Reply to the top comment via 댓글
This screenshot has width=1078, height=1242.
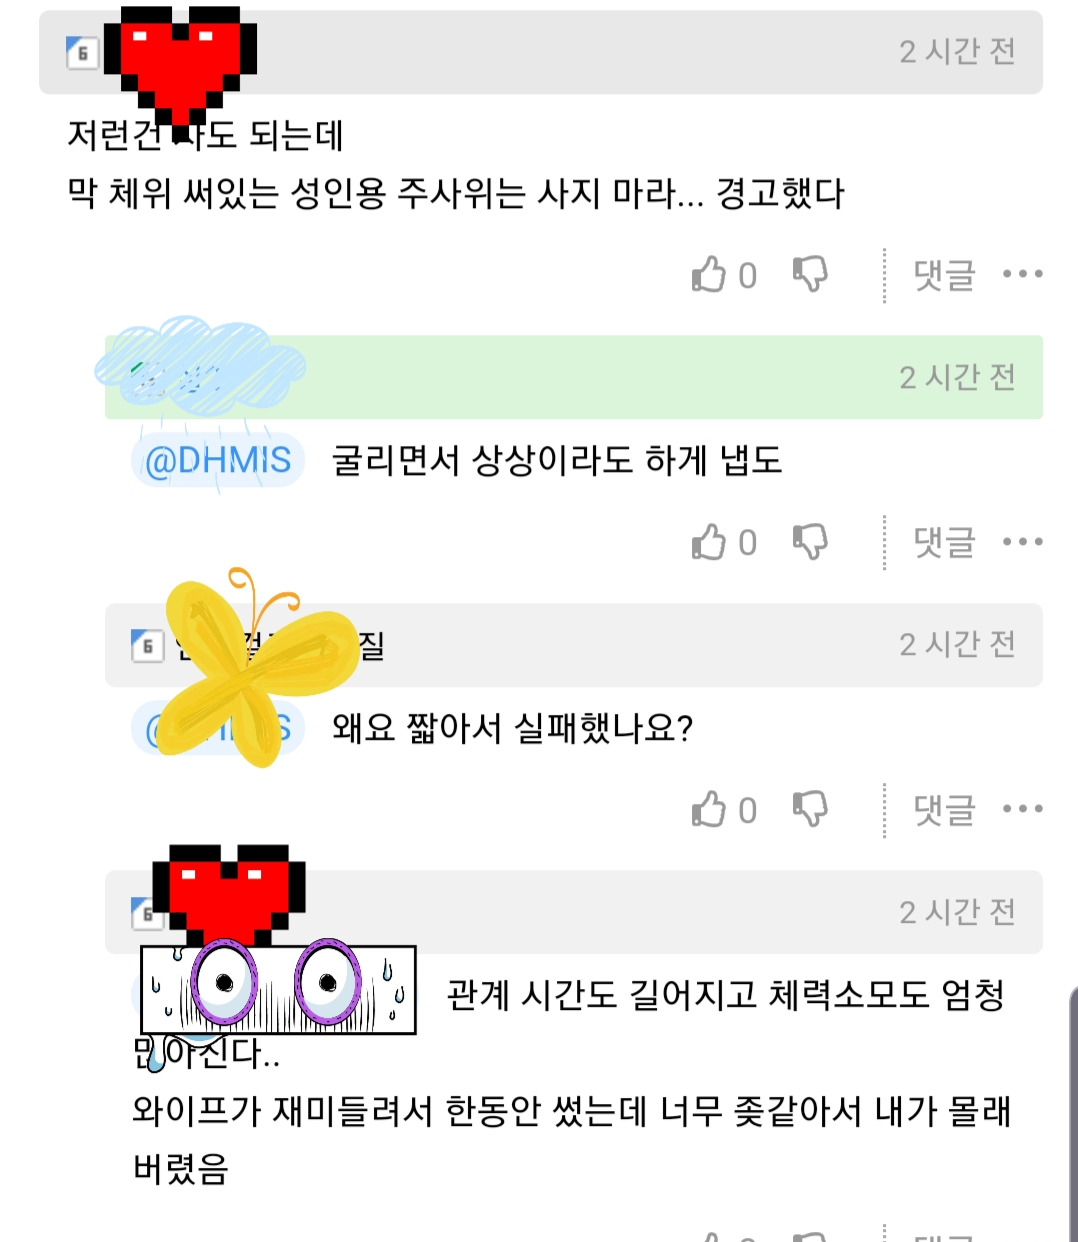tap(944, 275)
